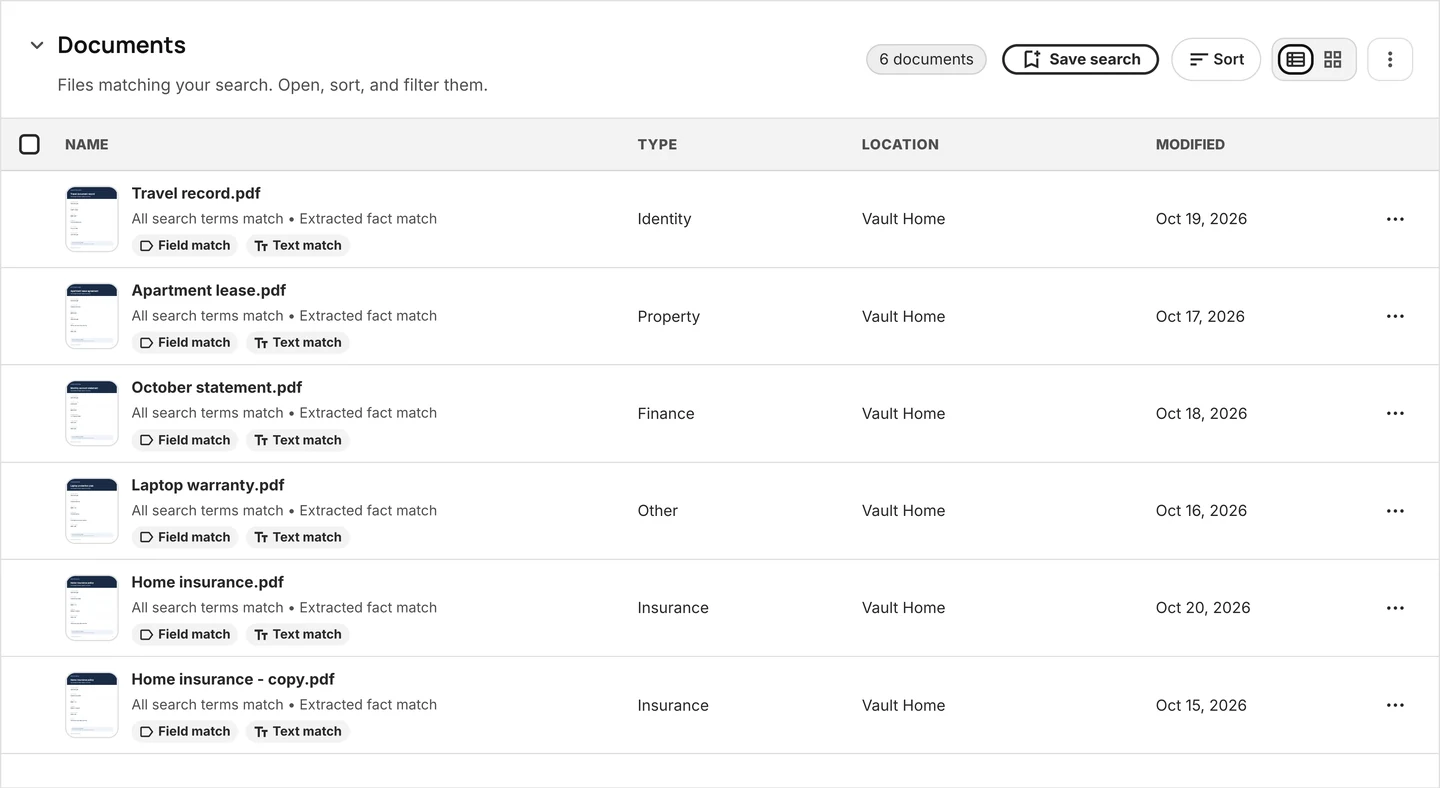Screen dimensions: 1440x788
Task: Click the Field match tag on October statement.pdf
Action: [185, 440]
